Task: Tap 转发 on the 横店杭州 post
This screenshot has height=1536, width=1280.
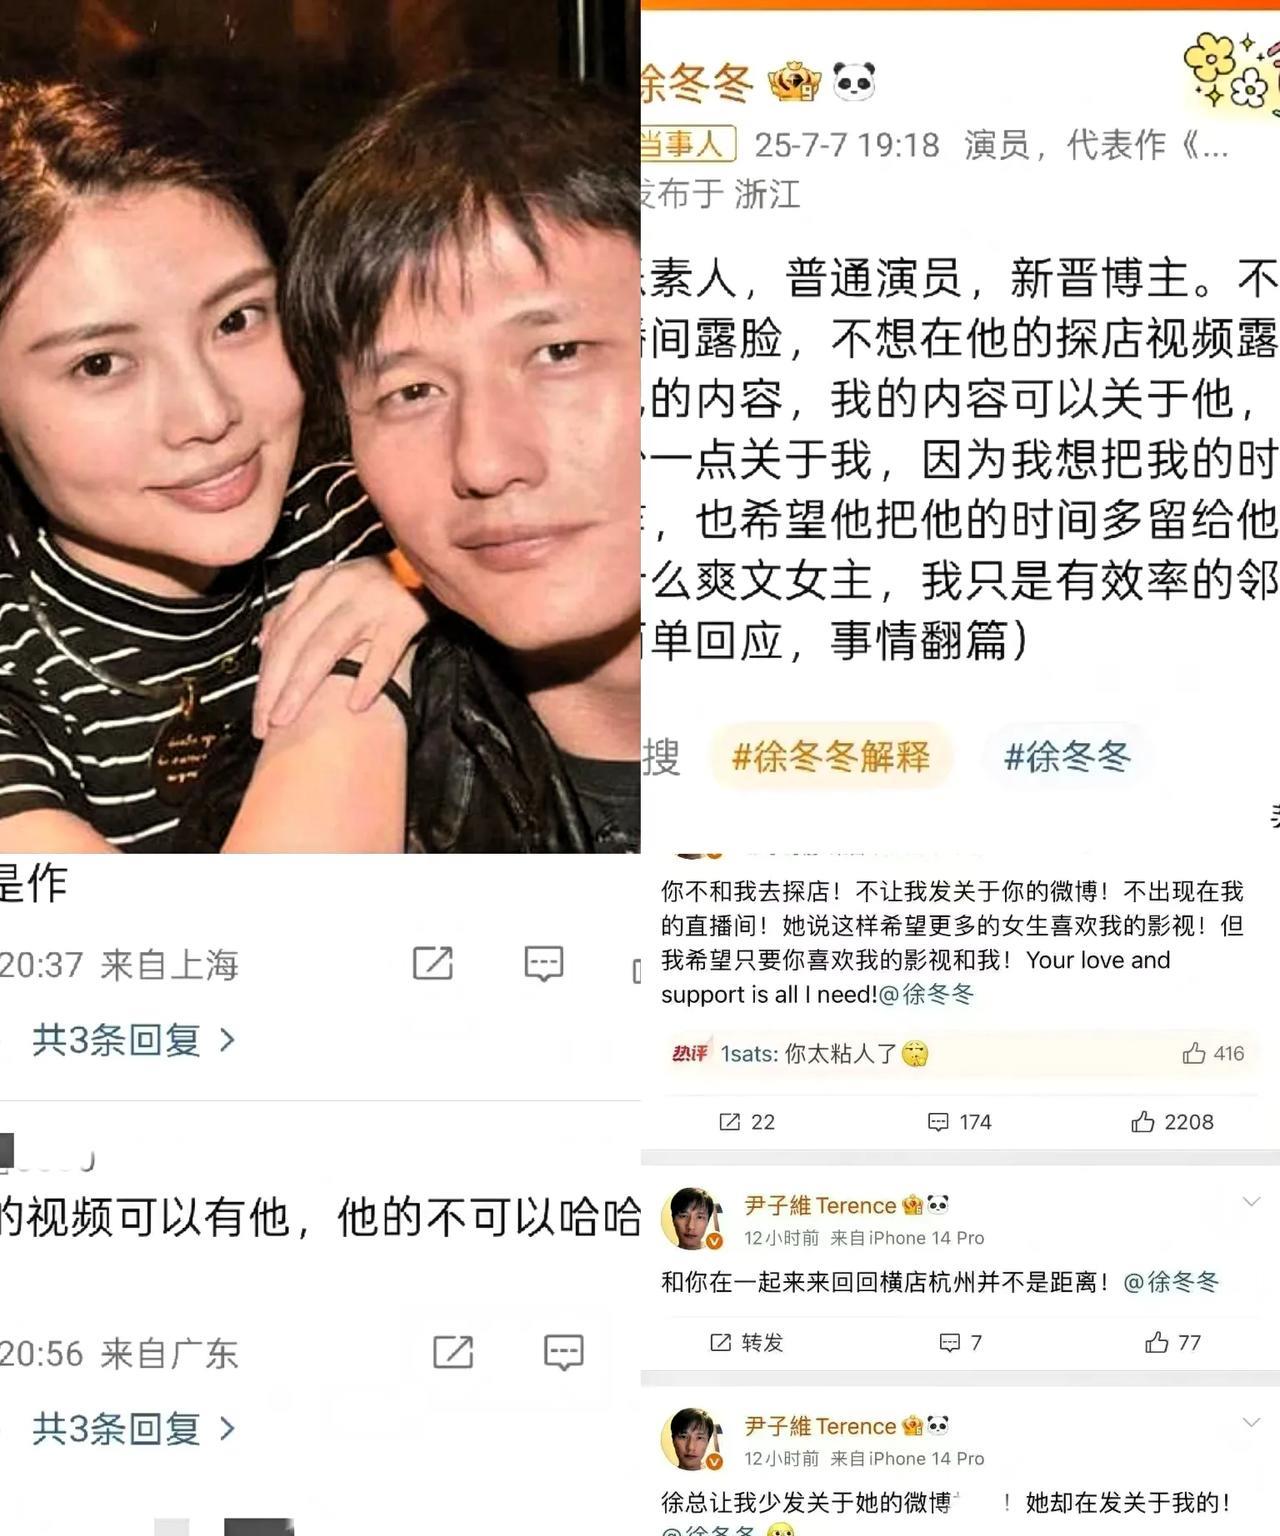Action: click(x=747, y=1342)
